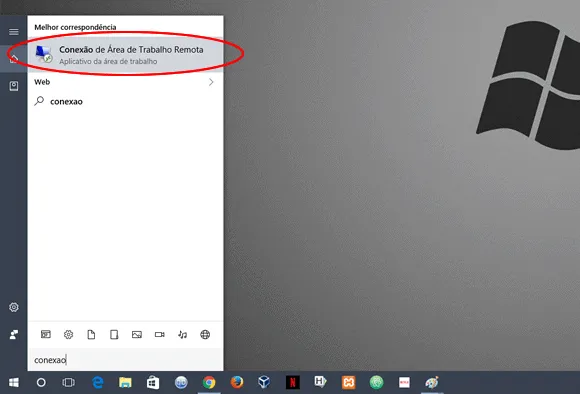Select the 'conexao' web search suggestion
The height and width of the screenshot is (394, 580).
pos(125,101)
